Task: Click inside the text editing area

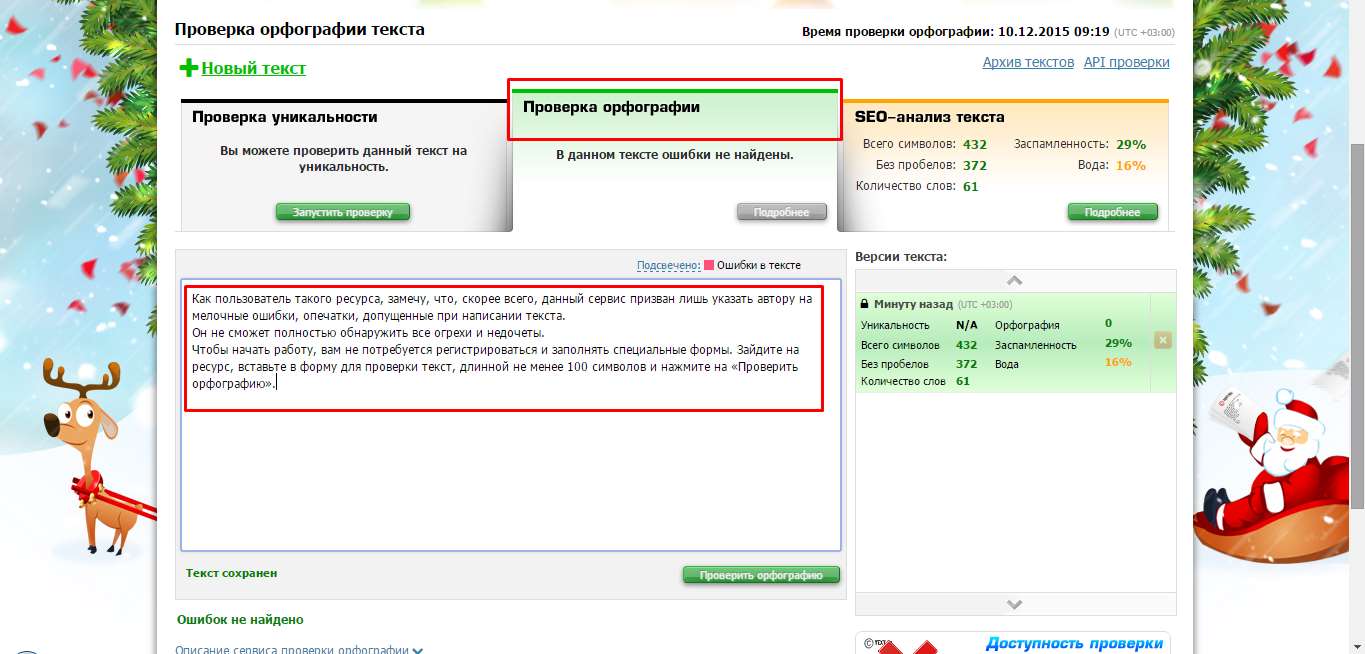Action: pos(510,470)
